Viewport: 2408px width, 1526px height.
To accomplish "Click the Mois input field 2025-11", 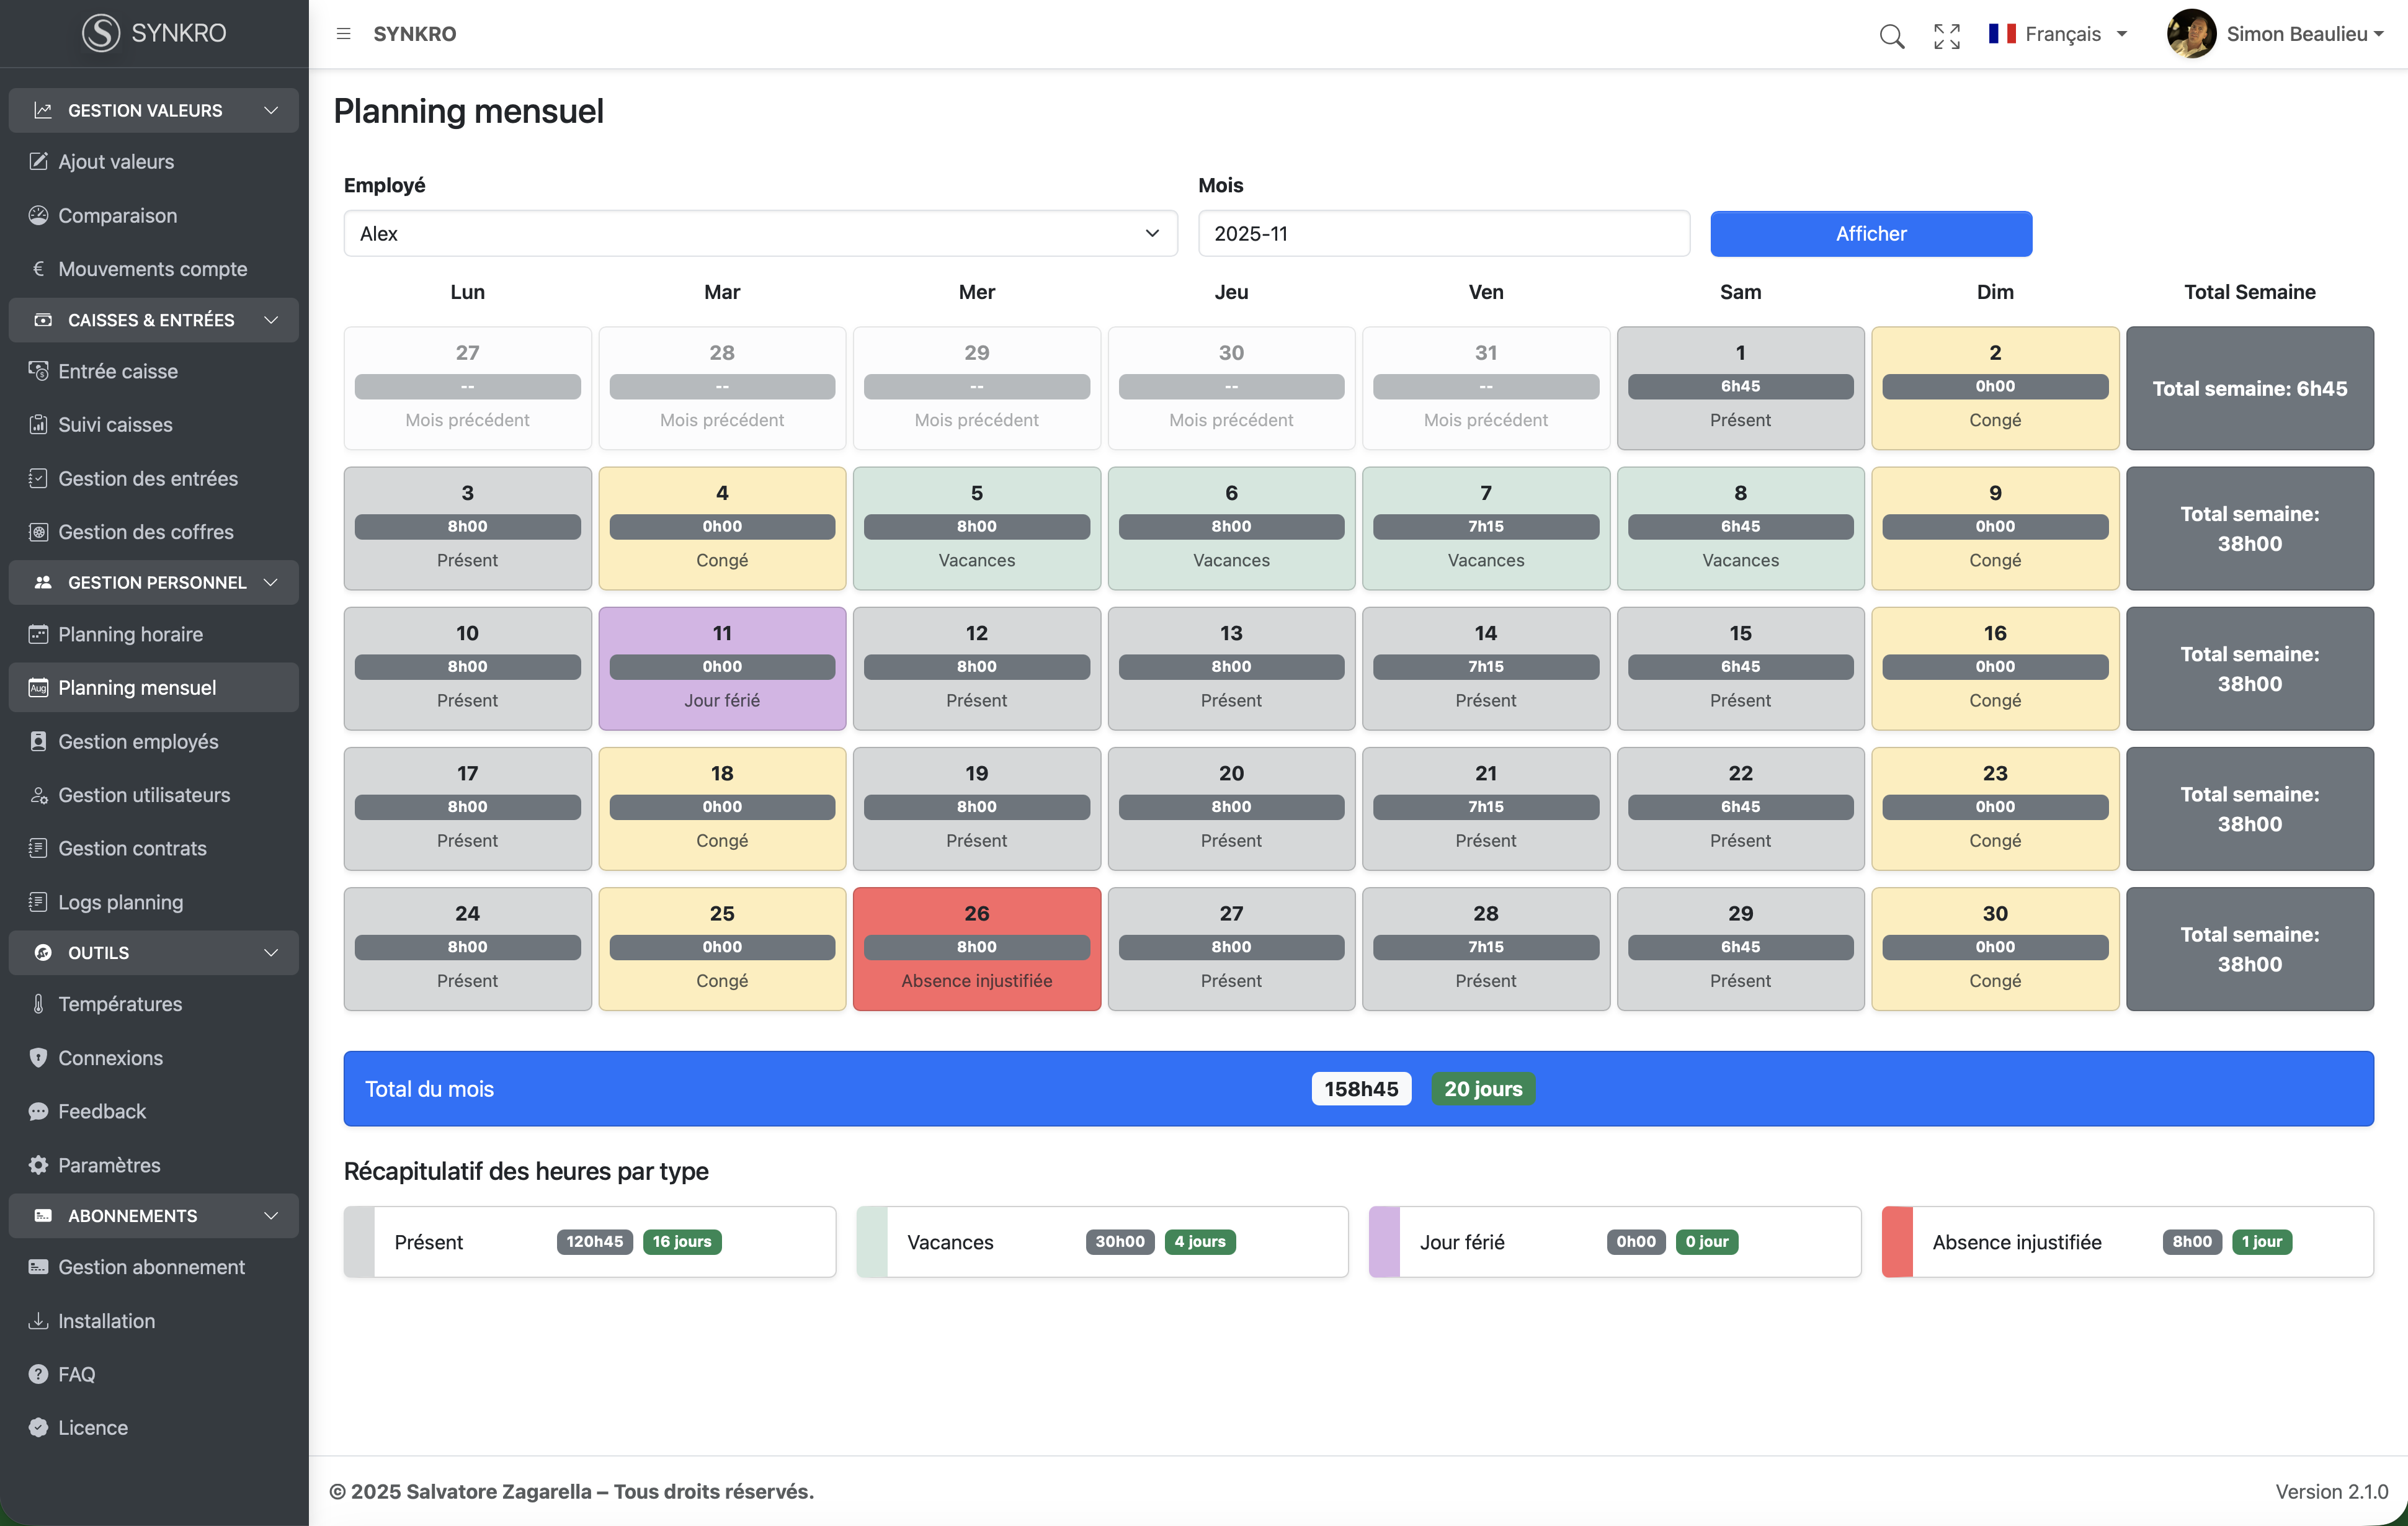I will (x=1443, y=233).
